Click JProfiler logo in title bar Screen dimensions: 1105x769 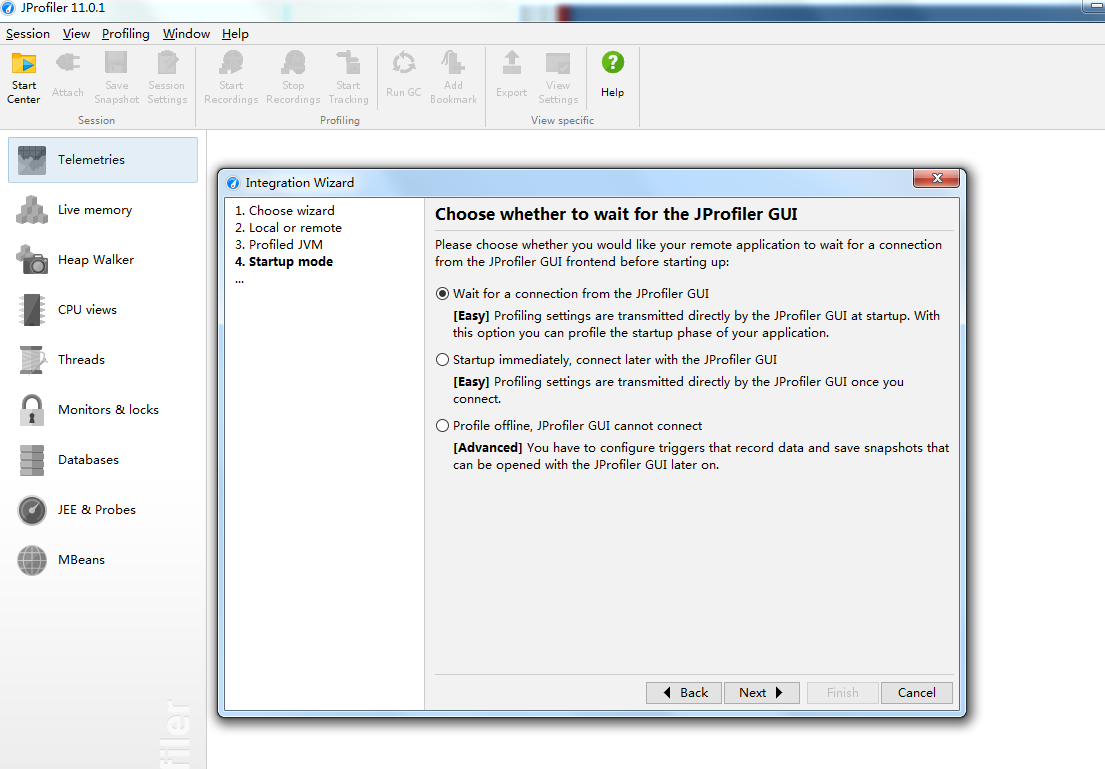click(x=8, y=8)
